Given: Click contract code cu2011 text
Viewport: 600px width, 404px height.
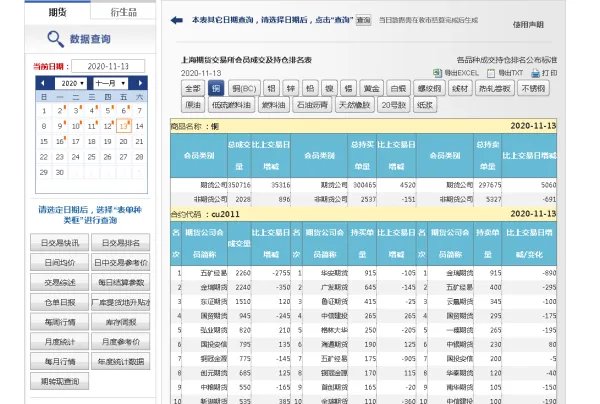Looking at the screenshot, I should click(225, 214).
